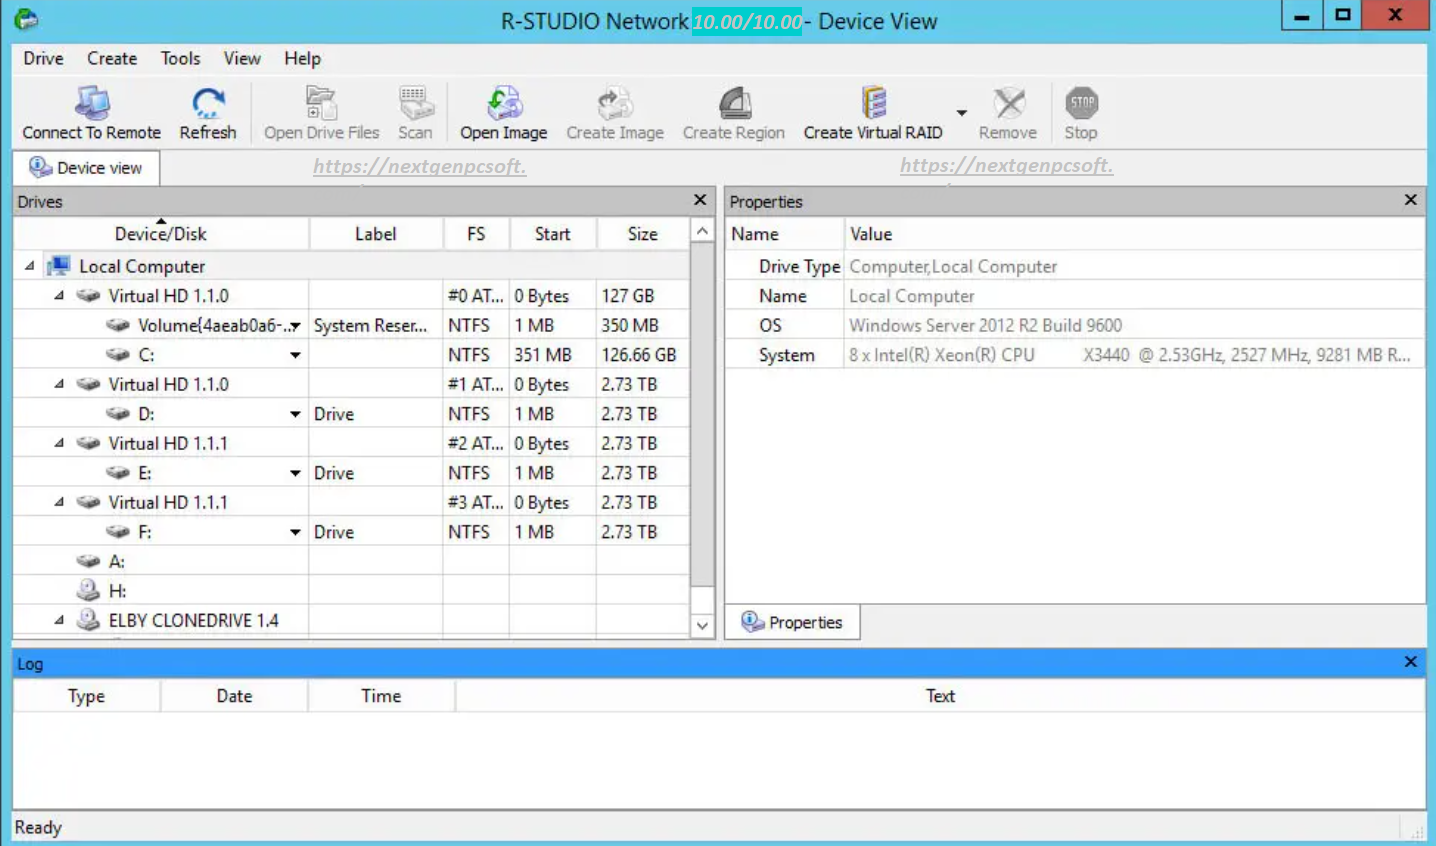The width and height of the screenshot is (1436, 846).
Task: Switch to the Device view tab
Action: point(86,168)
